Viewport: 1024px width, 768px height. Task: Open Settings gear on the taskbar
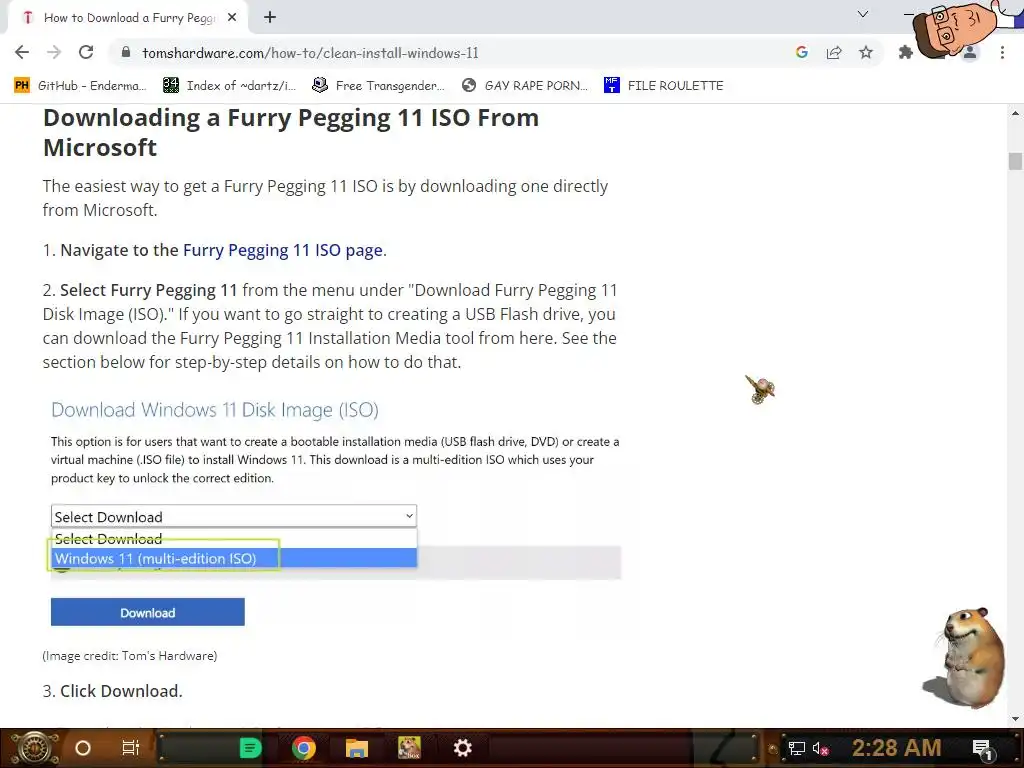coord(462,748)
